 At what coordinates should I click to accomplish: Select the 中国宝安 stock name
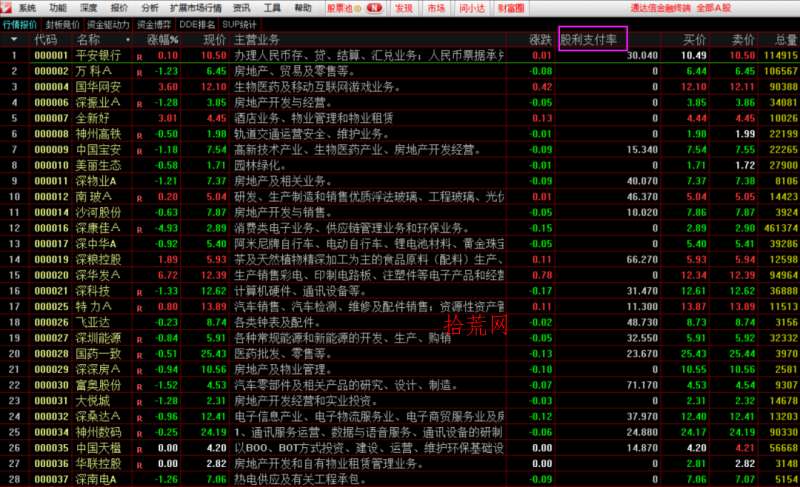click(98, 150)
